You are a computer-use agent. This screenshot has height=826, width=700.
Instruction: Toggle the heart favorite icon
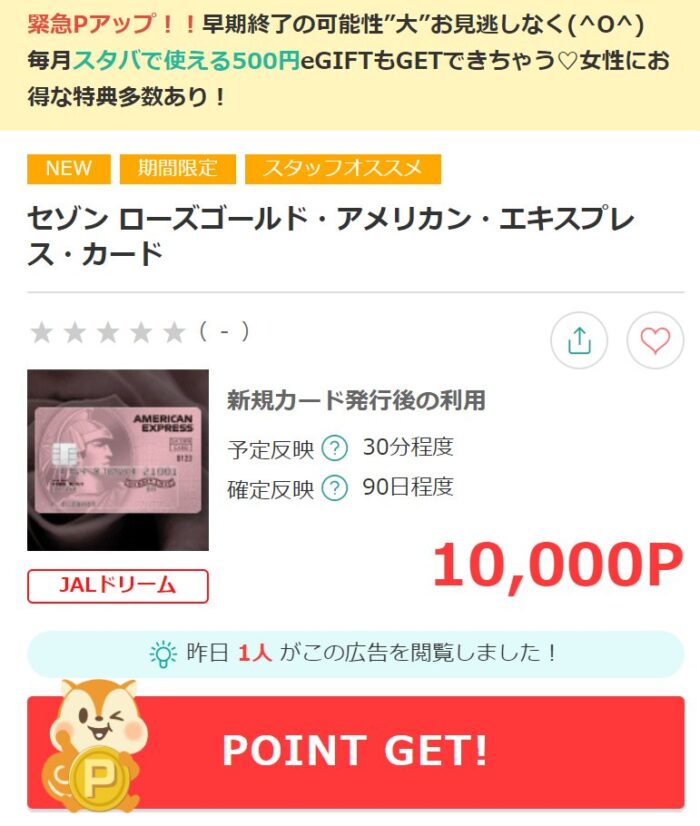[655, 340]
